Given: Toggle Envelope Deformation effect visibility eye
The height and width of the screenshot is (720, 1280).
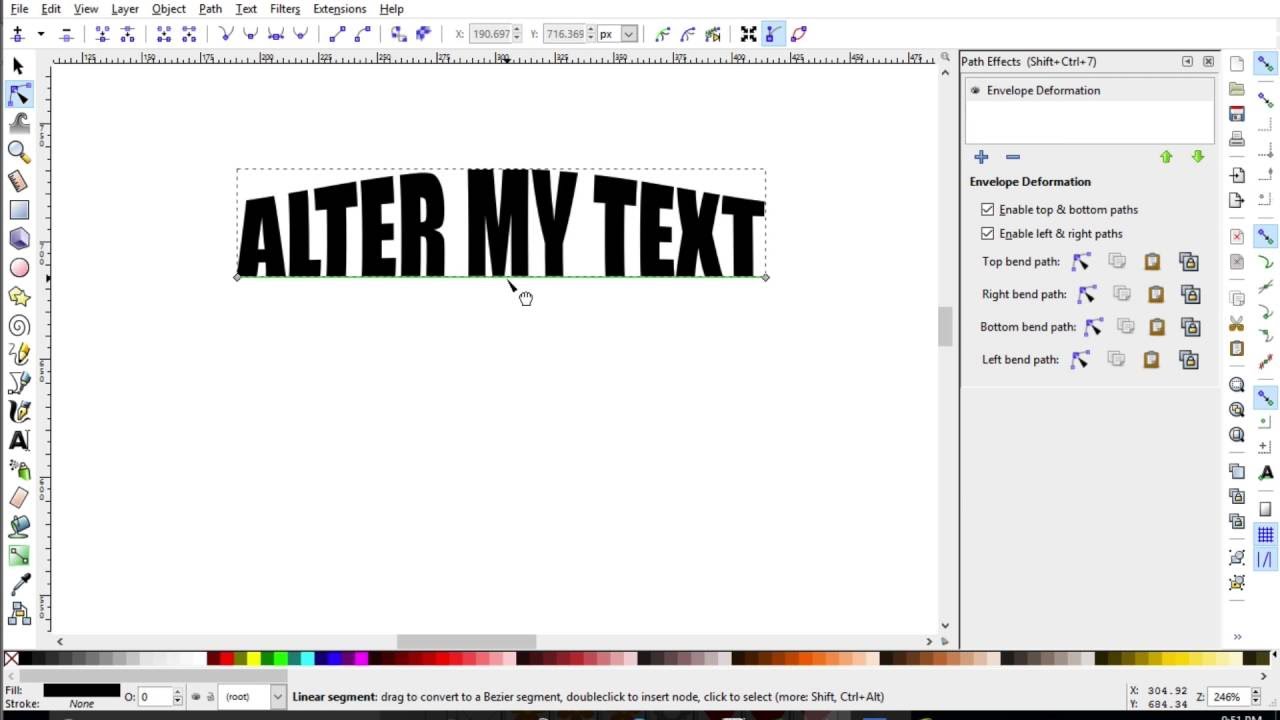Looking at the screenshot, I should tap(975, 90).
